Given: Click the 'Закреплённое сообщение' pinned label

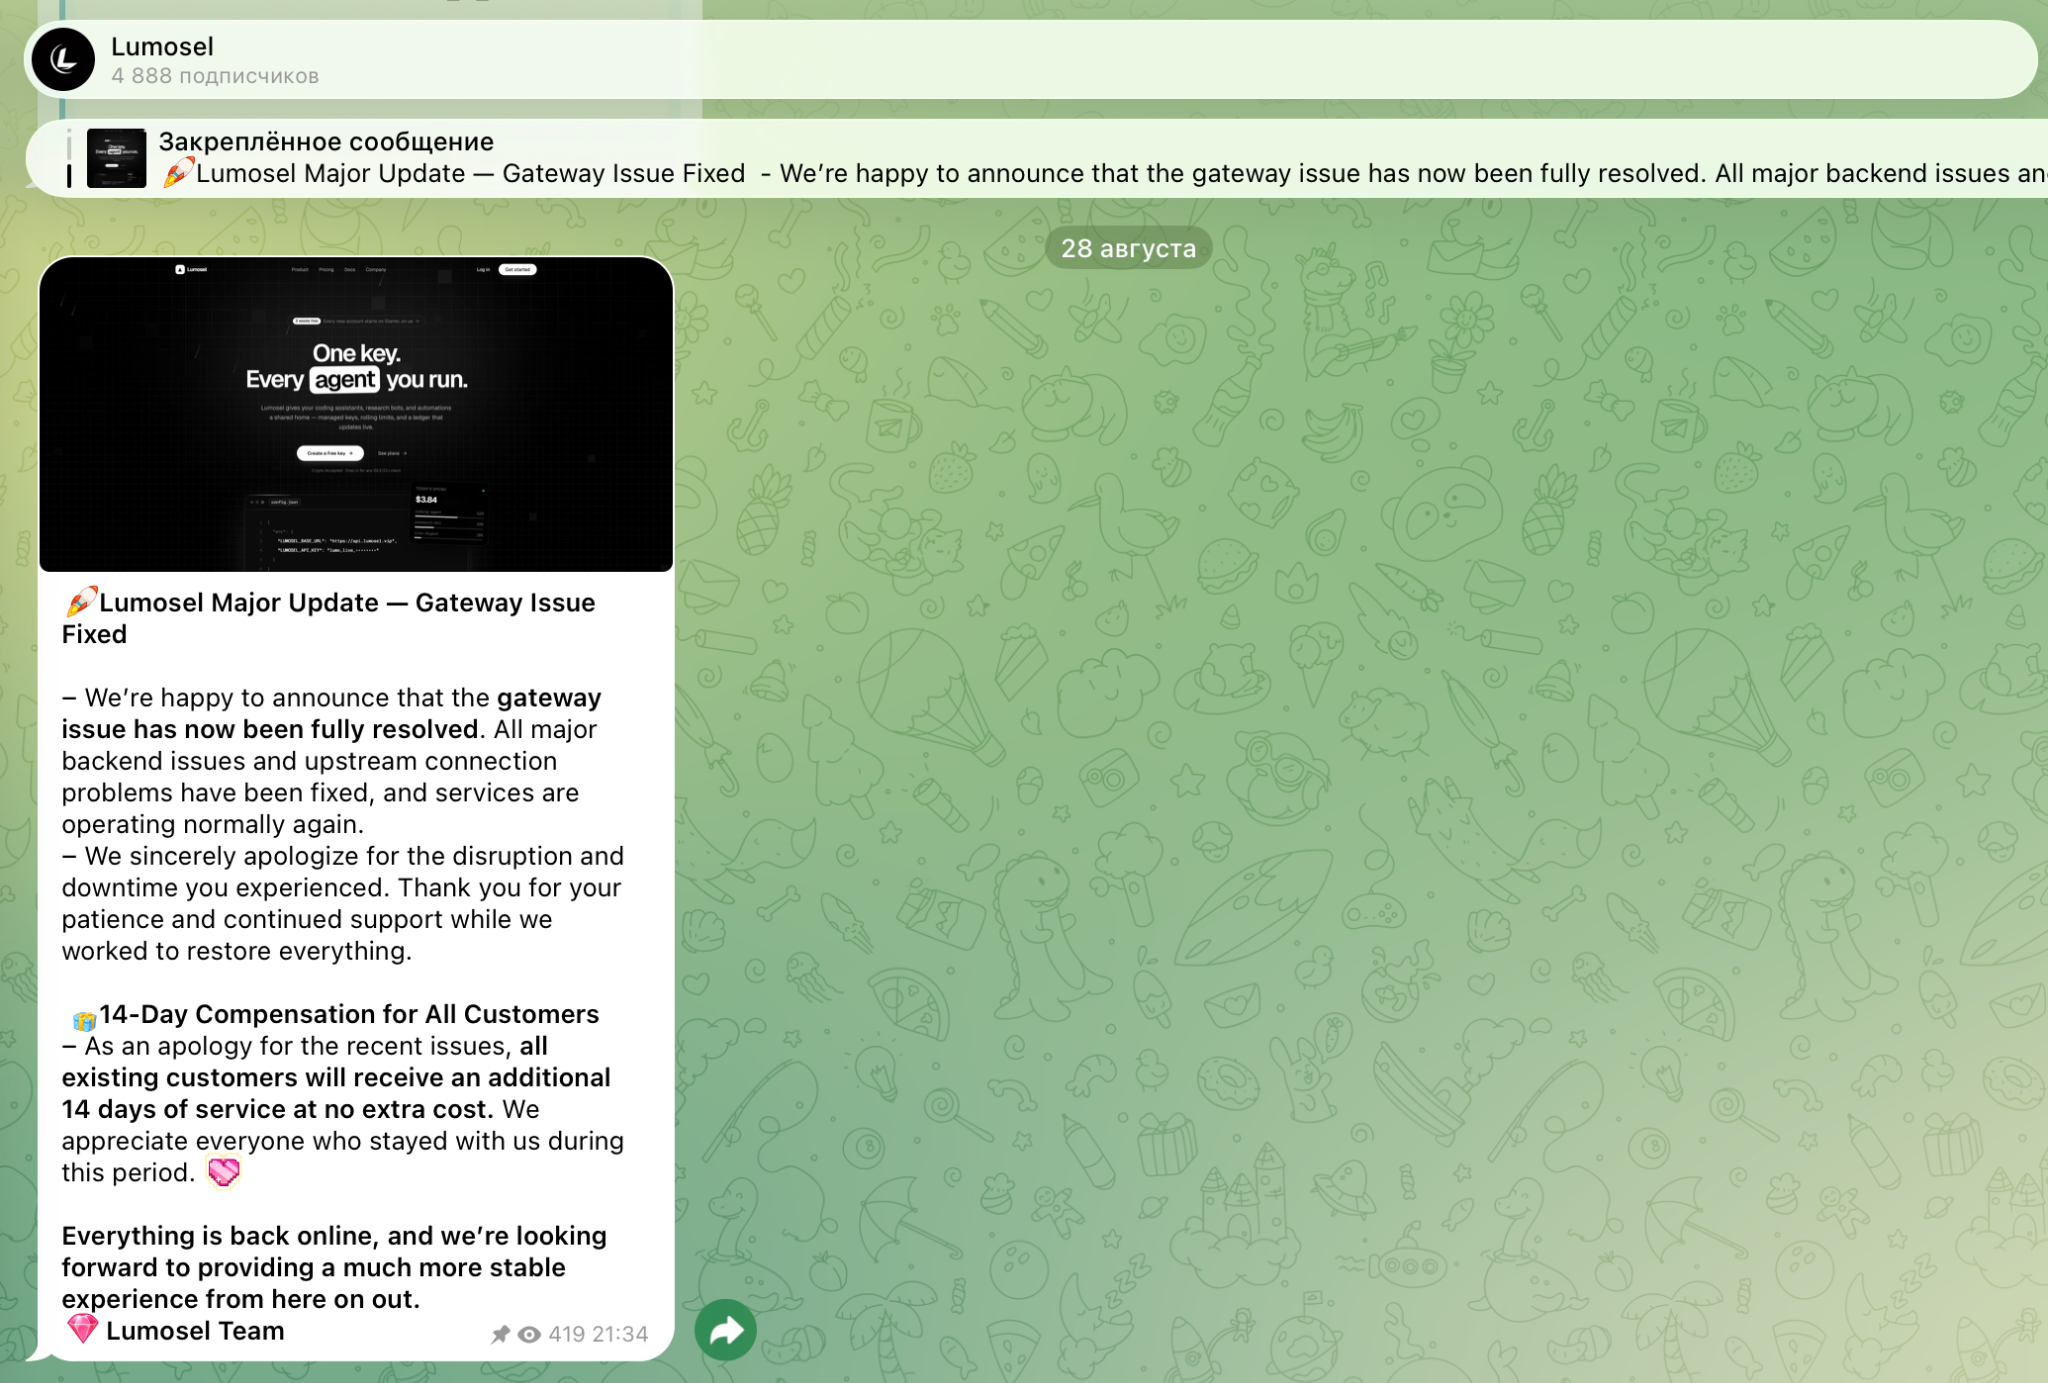Looking at the screenshot, I should [326, 142].
